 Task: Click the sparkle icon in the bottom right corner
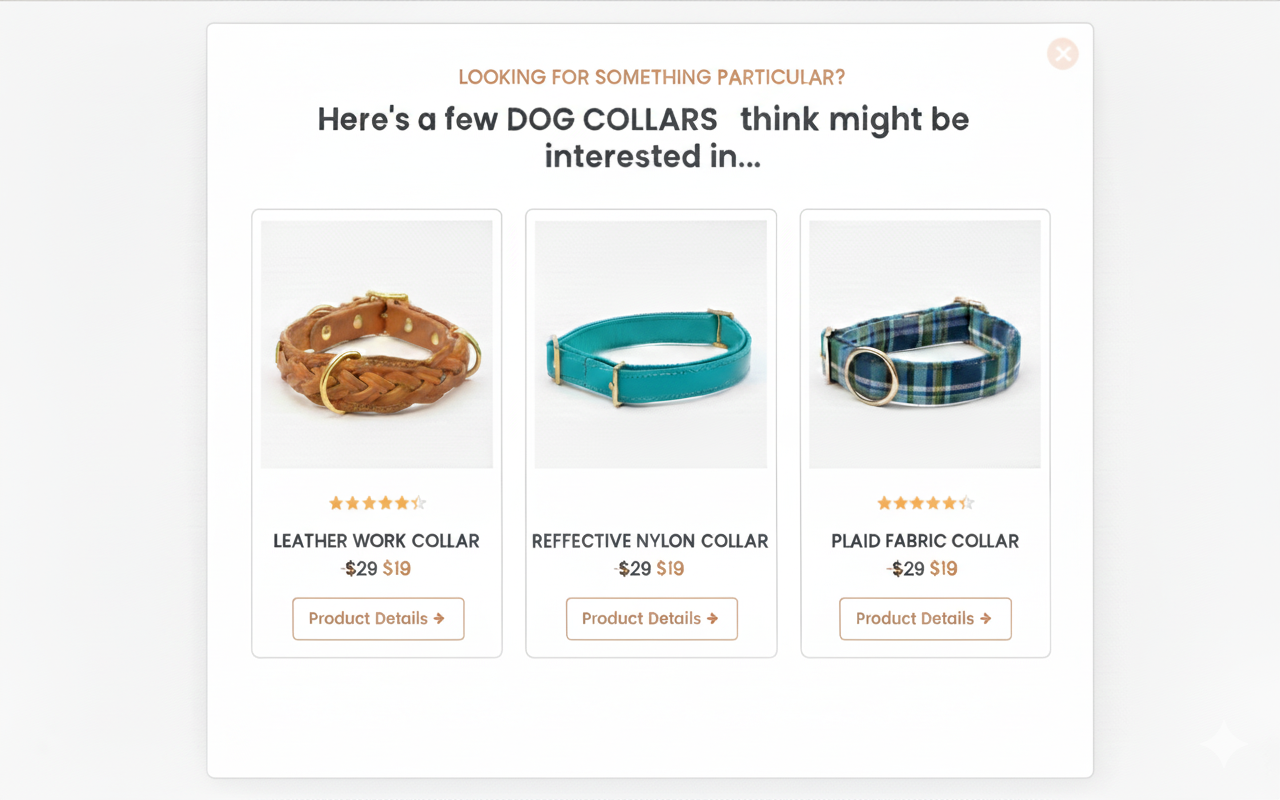[1222, 743]
